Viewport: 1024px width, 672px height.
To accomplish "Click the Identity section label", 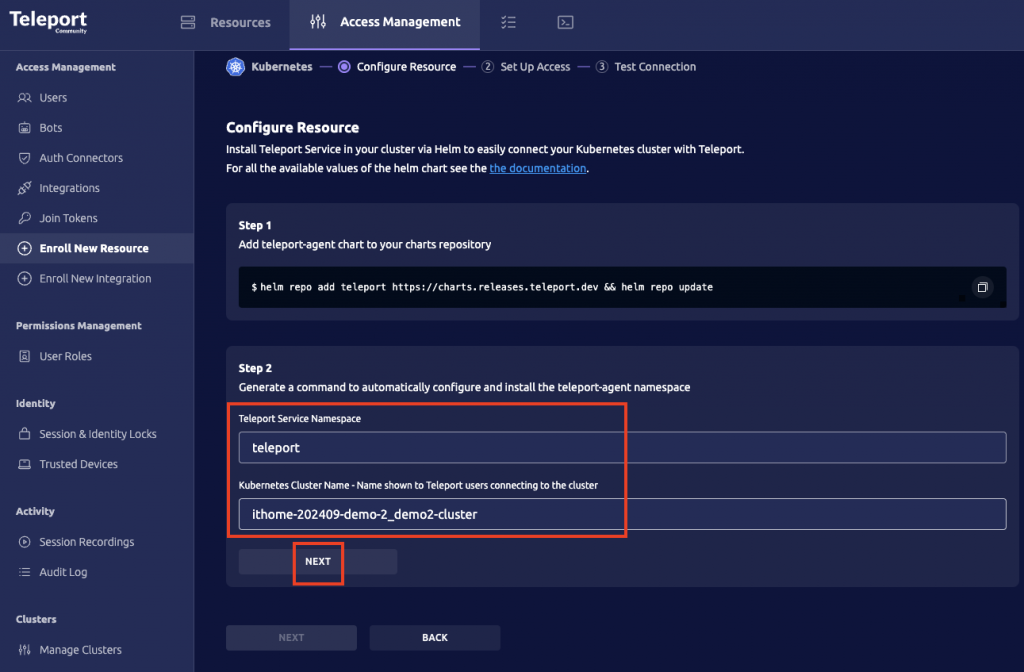I will pos(35,404).
